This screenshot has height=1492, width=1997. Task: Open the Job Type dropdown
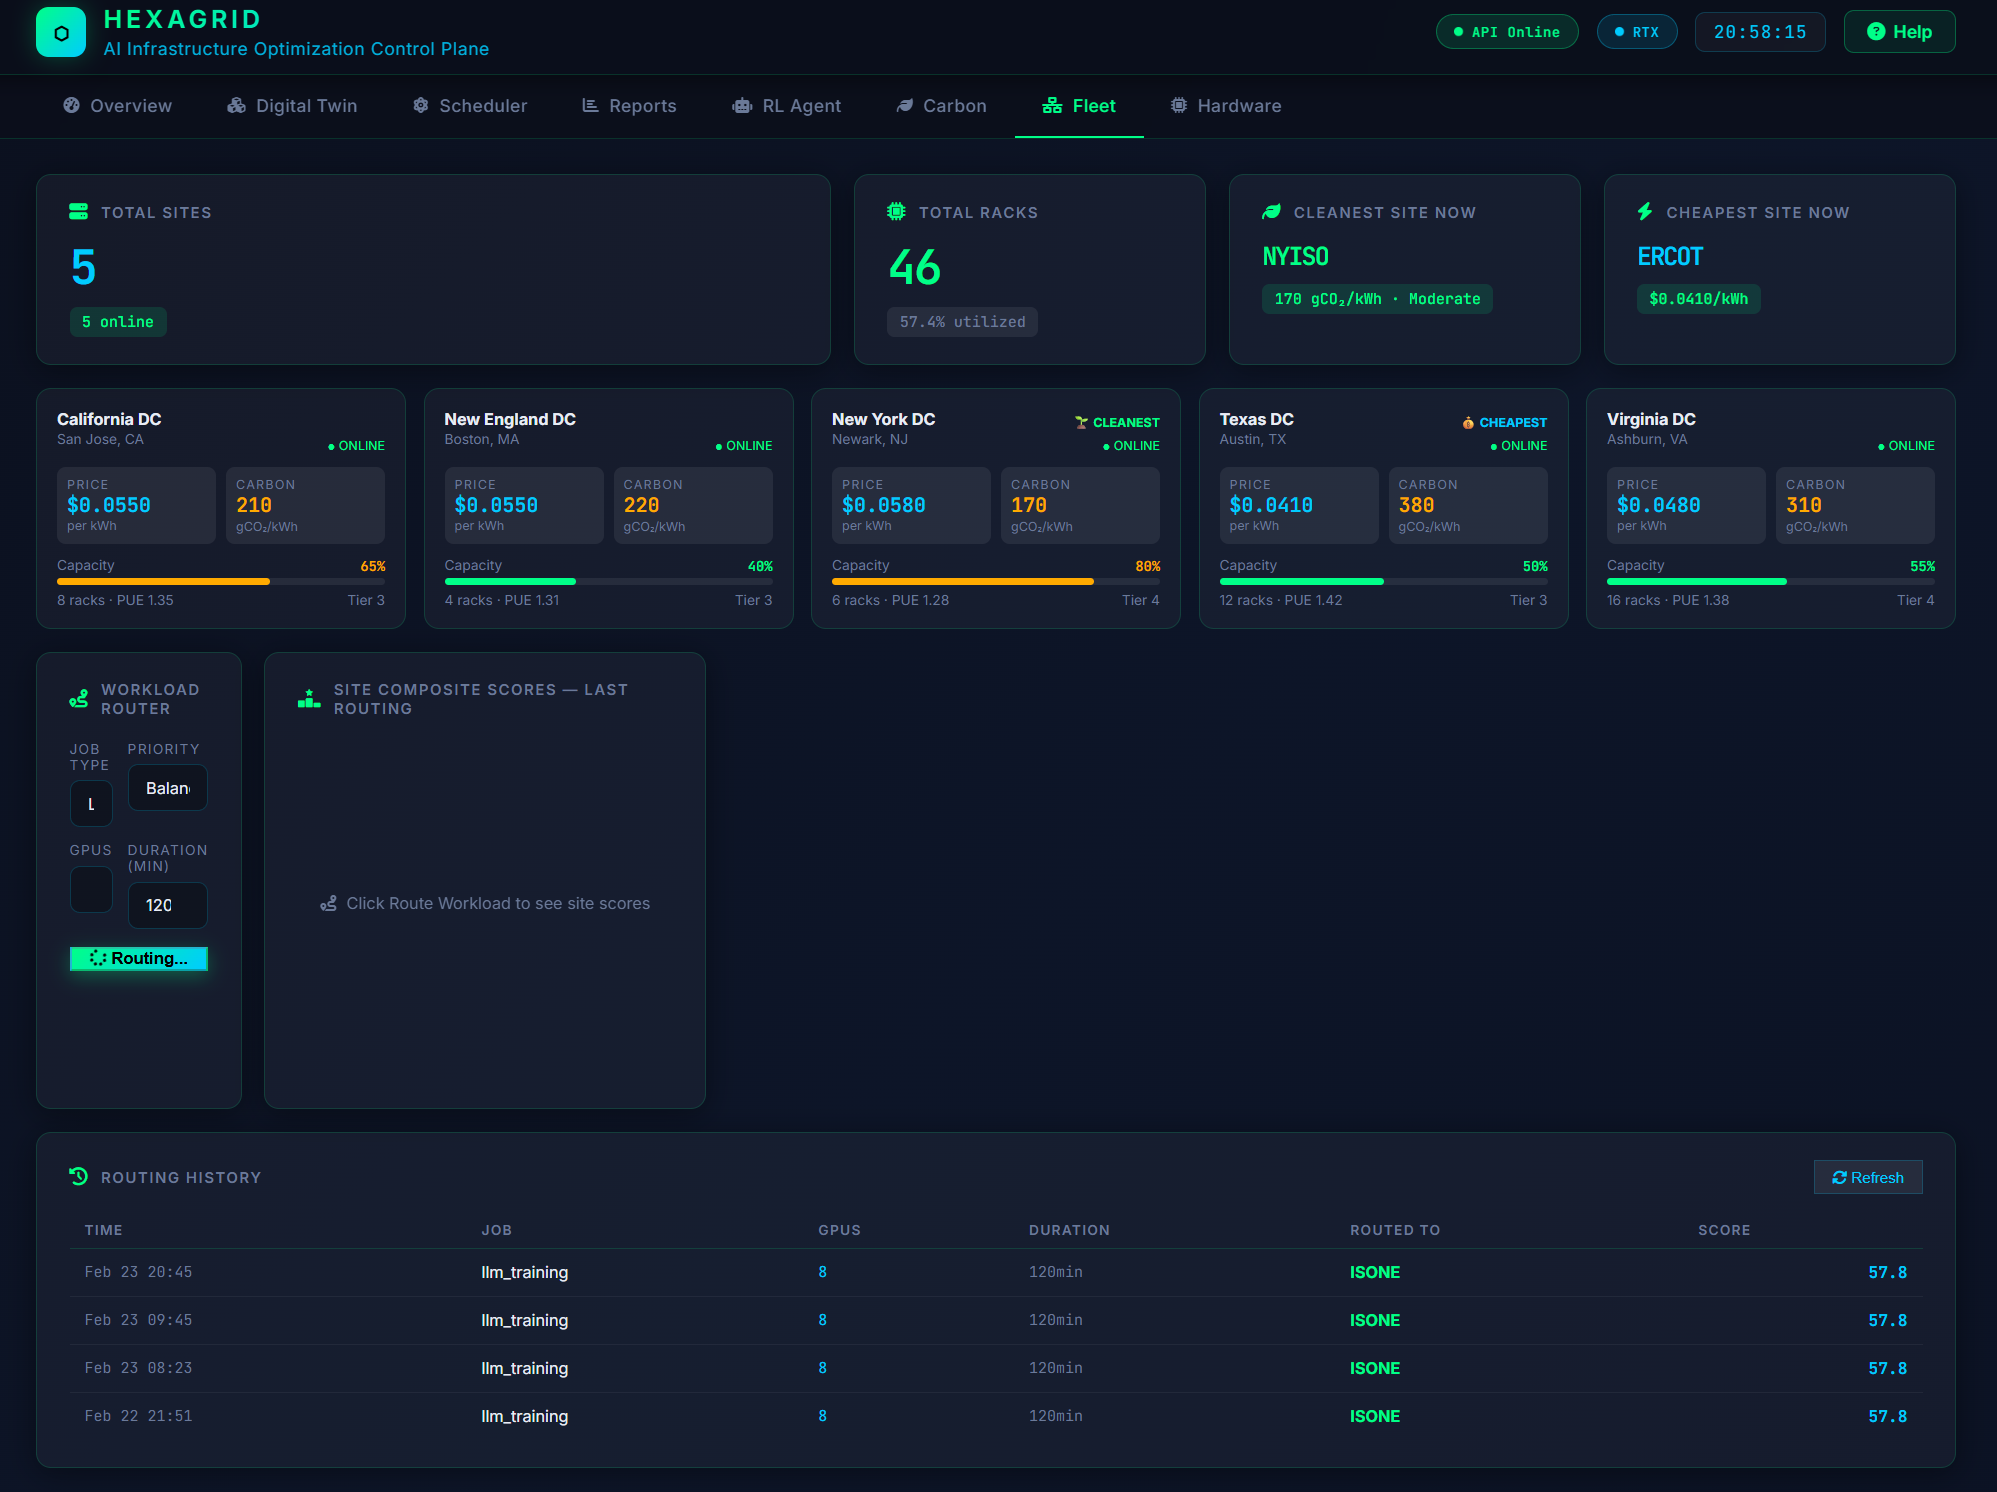[x=91, y=803]
